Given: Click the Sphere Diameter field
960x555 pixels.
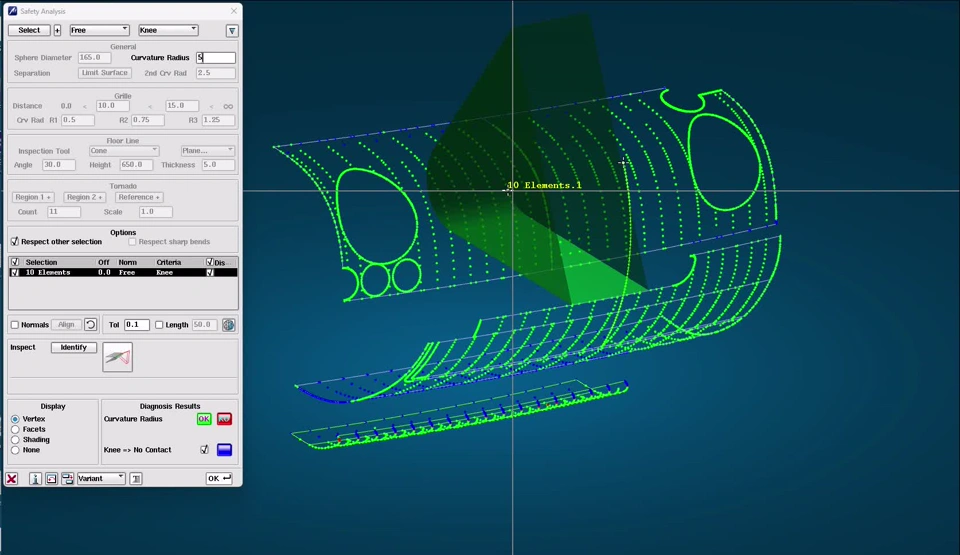Looking at the screenshot, I should coord(94,58).
